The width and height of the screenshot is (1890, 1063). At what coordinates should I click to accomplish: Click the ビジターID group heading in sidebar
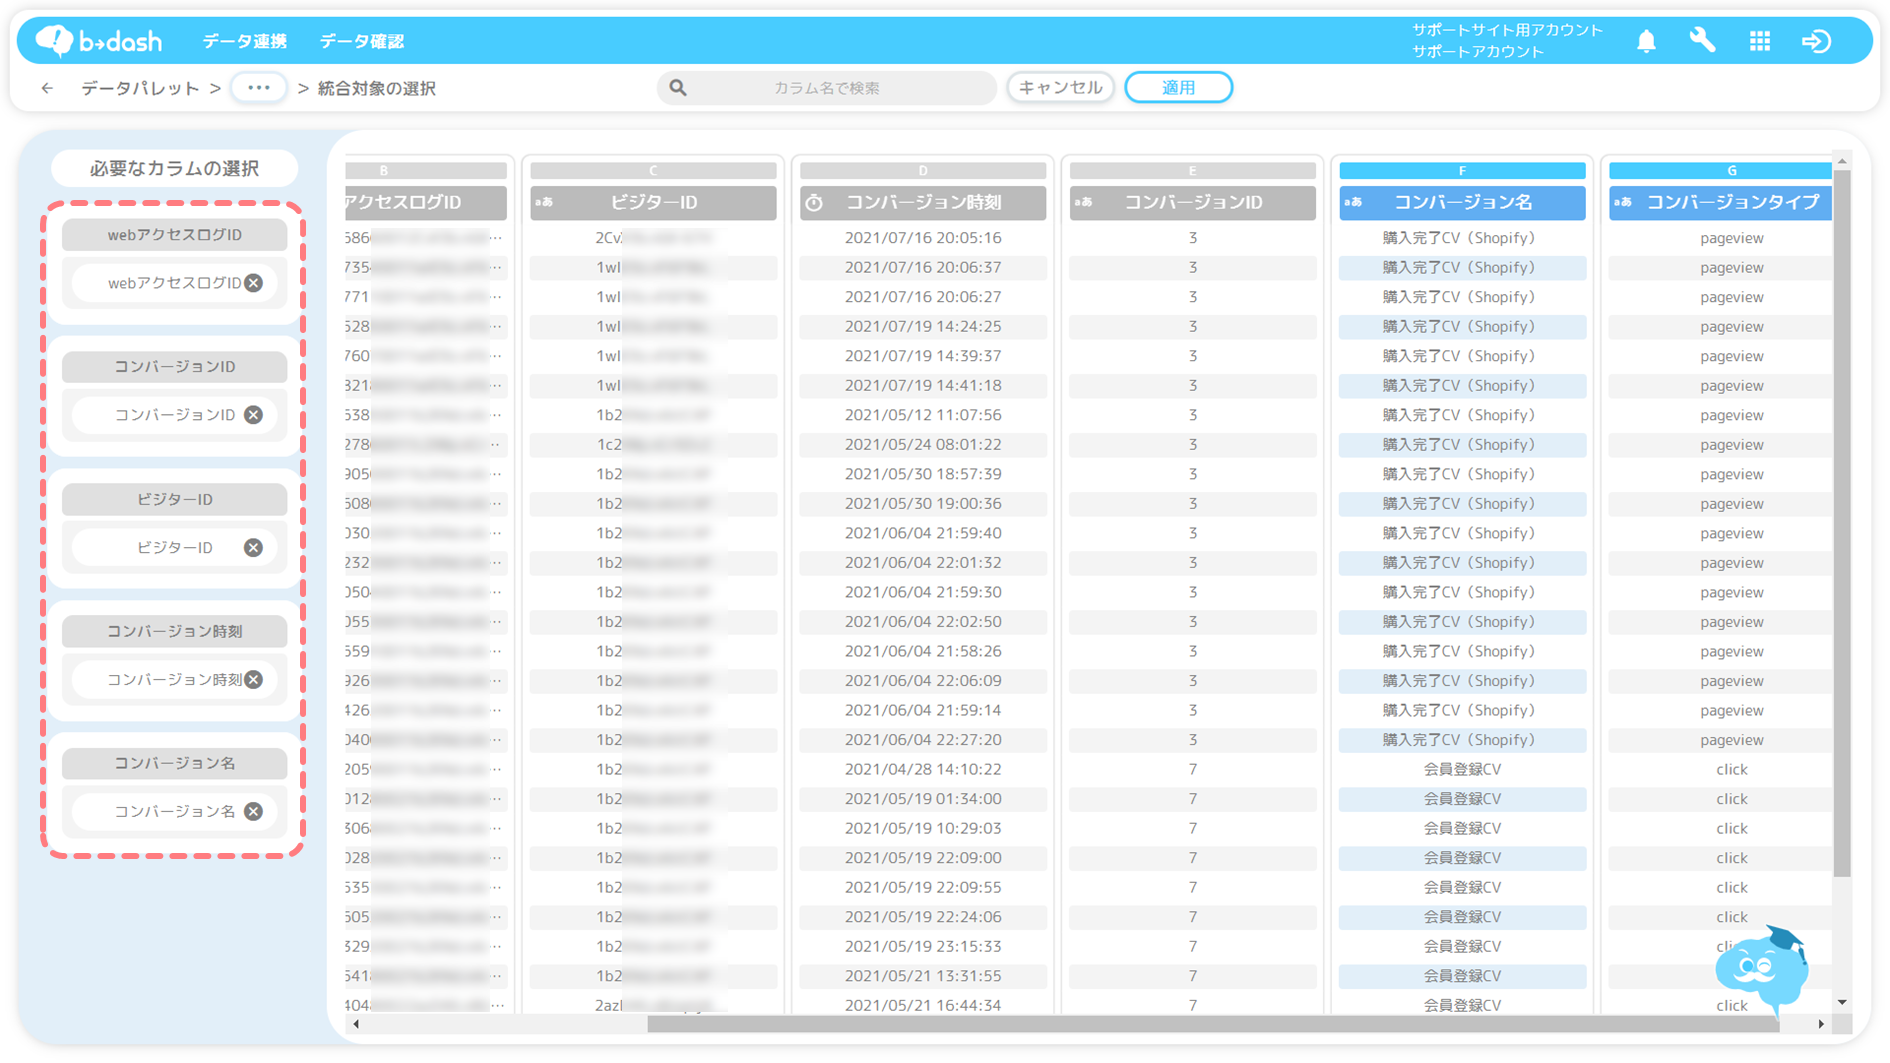(x=174, y=499)
